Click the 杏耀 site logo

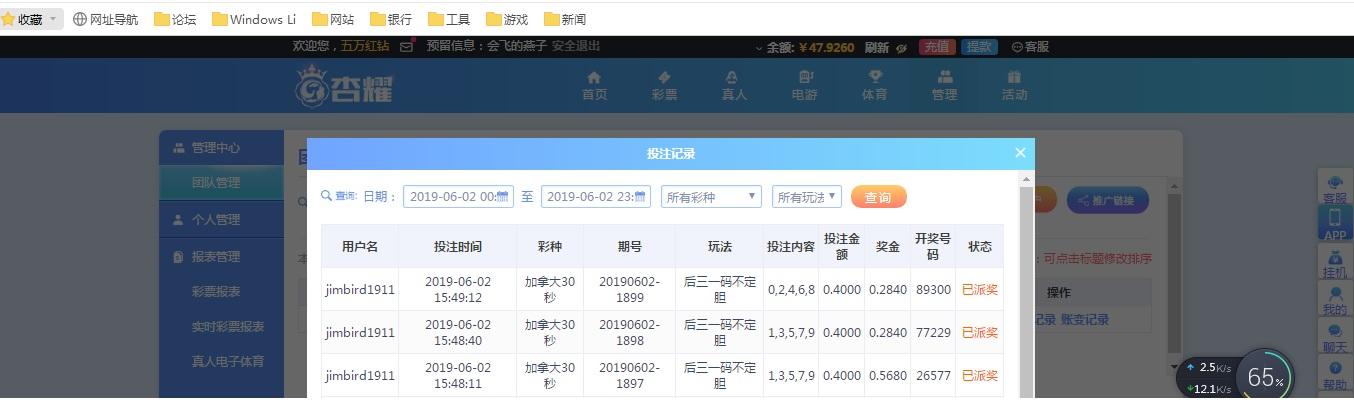click(x=344, y=86)
